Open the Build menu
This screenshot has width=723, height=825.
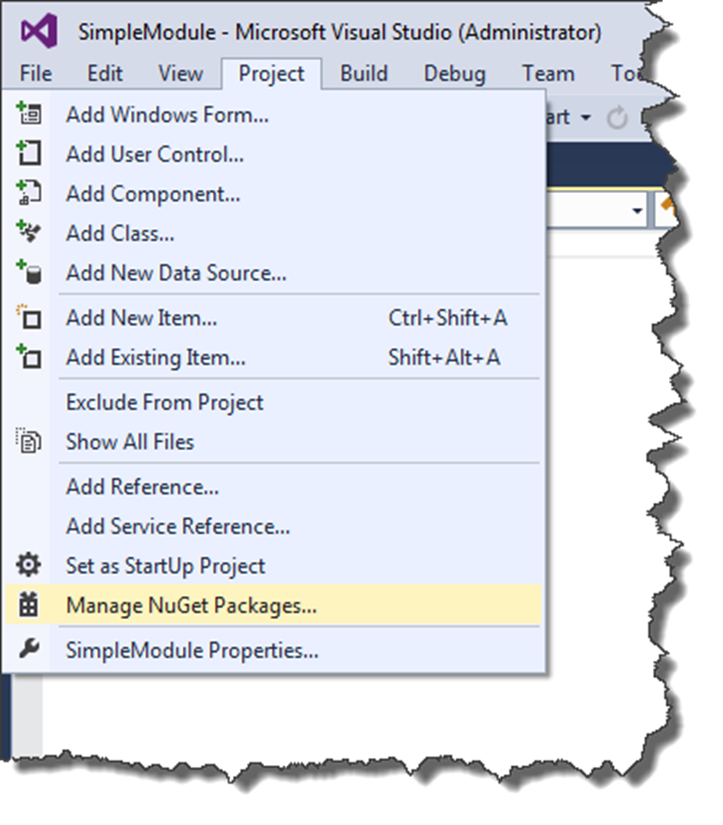364,74
